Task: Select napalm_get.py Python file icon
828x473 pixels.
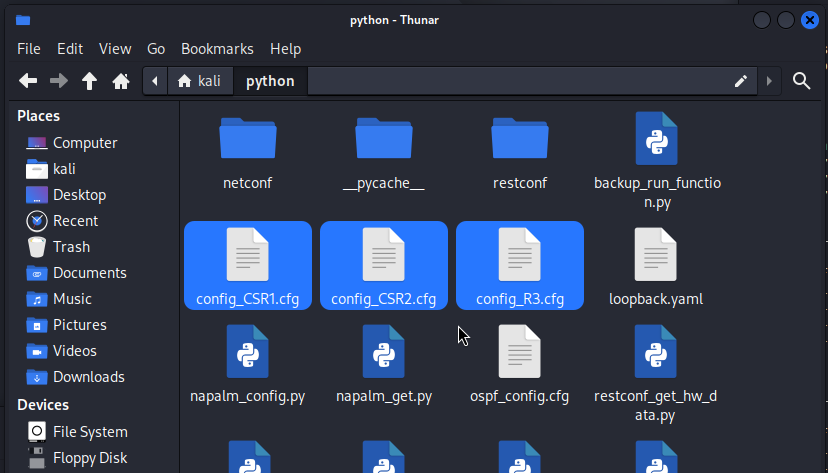Action: coord(384,352)
